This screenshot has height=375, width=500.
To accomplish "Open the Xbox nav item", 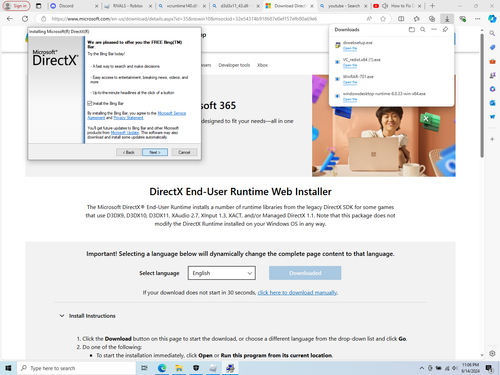I will coord(262,65).
